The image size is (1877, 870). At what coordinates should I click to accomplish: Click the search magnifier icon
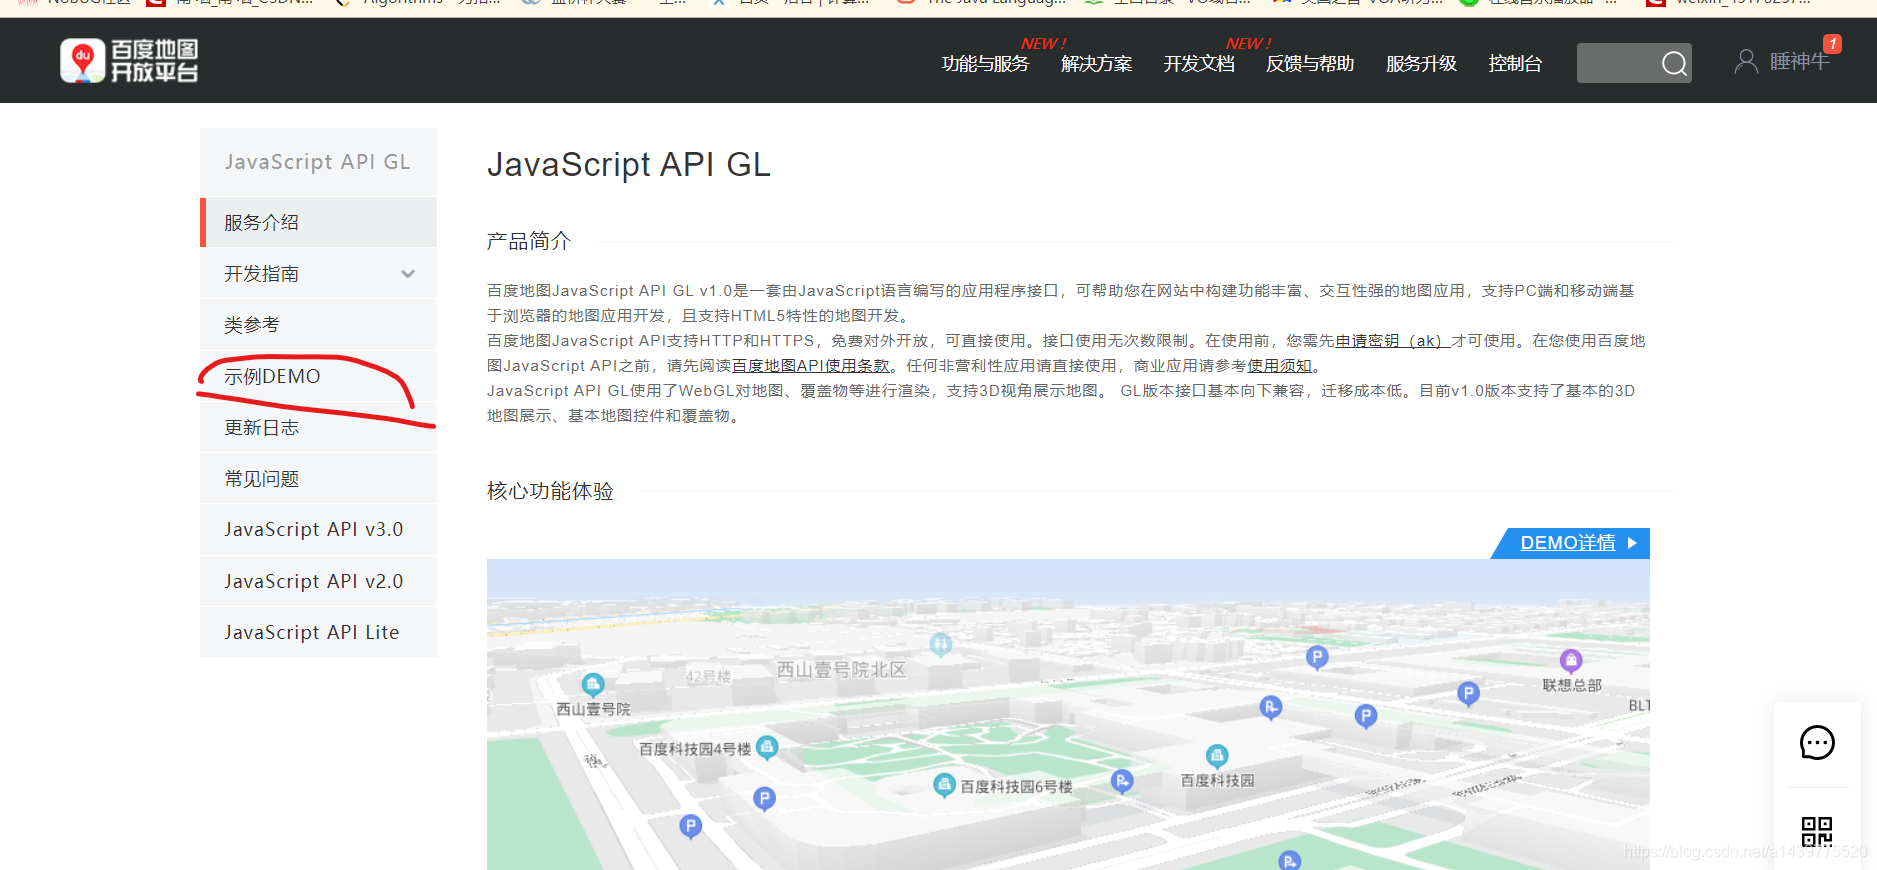pyautogui.click(x=1674, y=63)
